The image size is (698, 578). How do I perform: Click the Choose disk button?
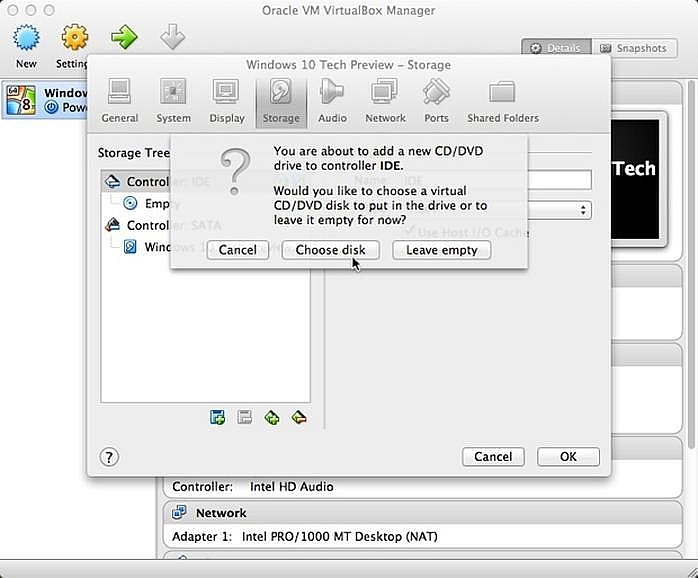[x=331, y=250]
